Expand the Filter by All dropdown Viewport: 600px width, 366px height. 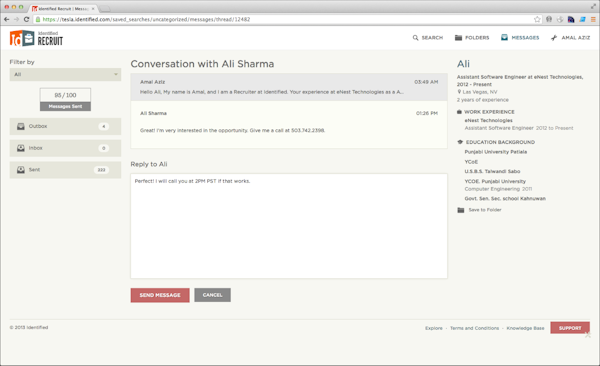tap(65, 74)
